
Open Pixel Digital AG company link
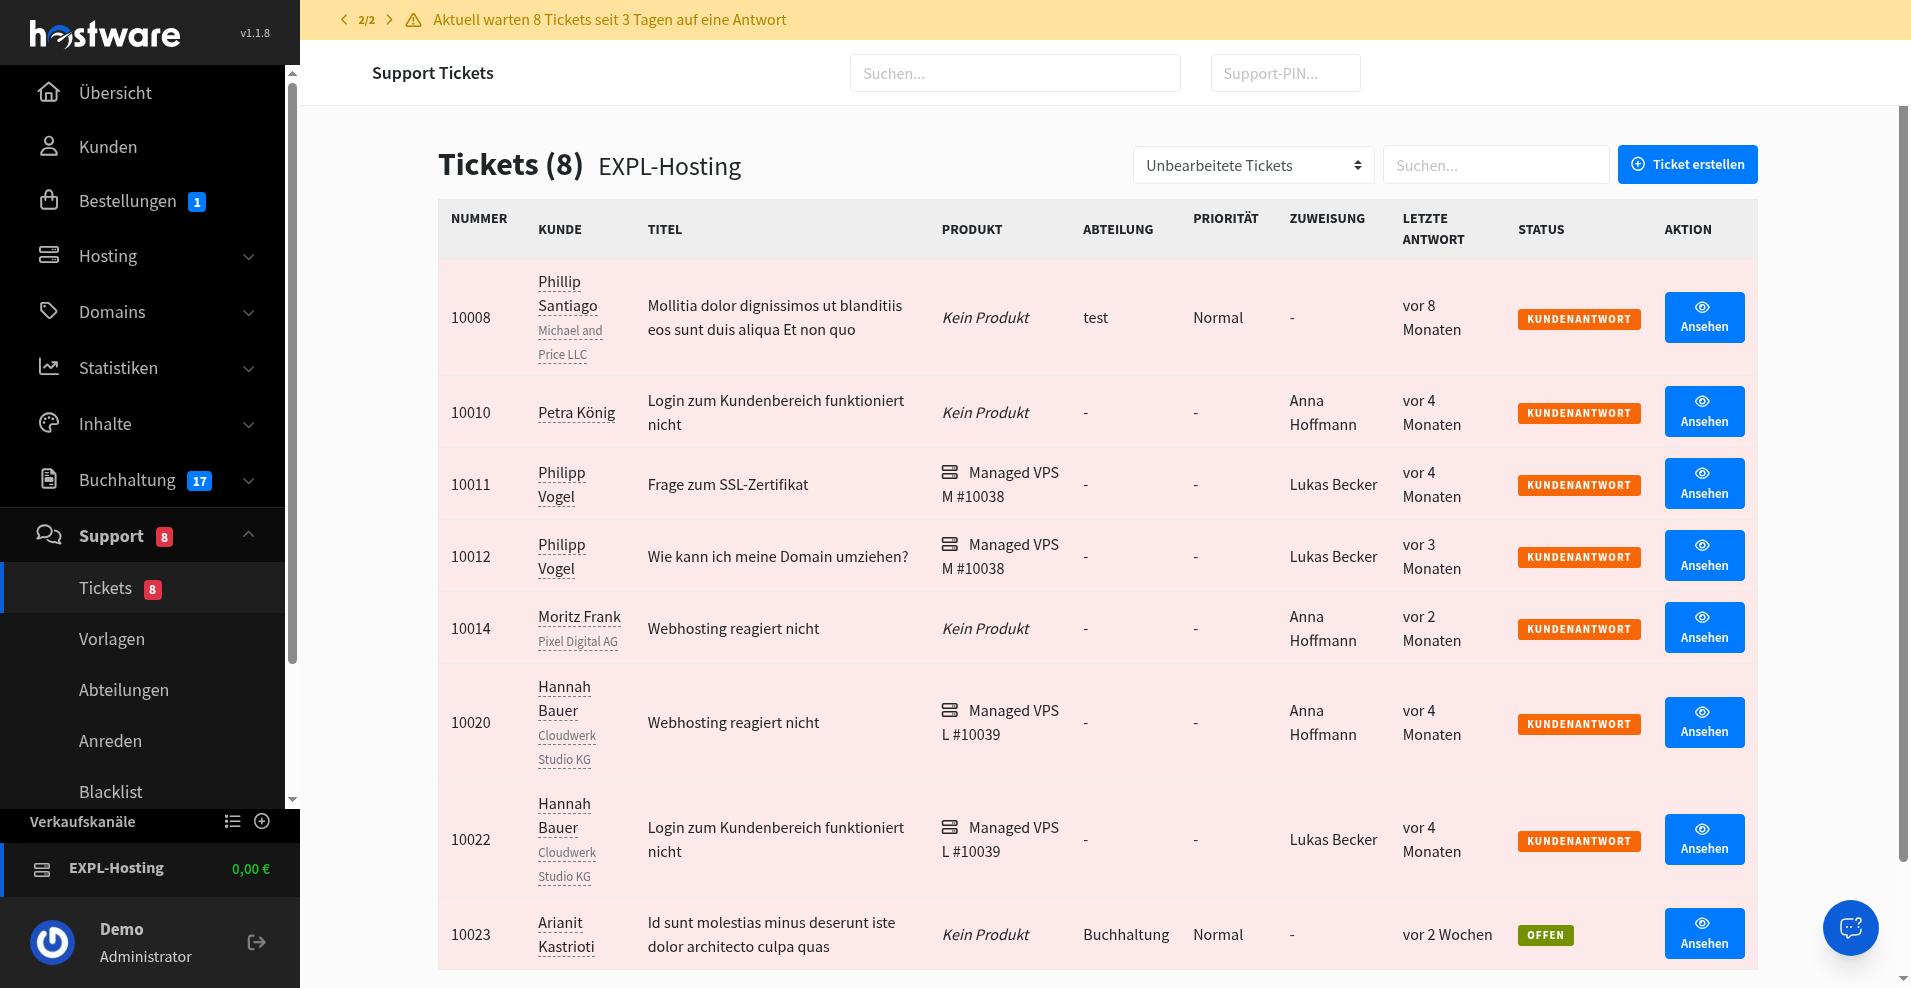click(x=577, y=641)
